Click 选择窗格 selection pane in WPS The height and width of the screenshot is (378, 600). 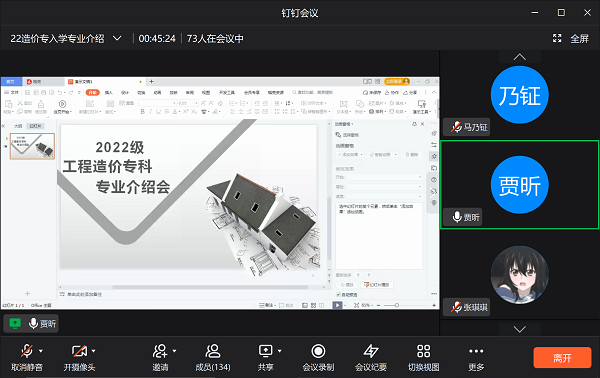coord(347,135)
